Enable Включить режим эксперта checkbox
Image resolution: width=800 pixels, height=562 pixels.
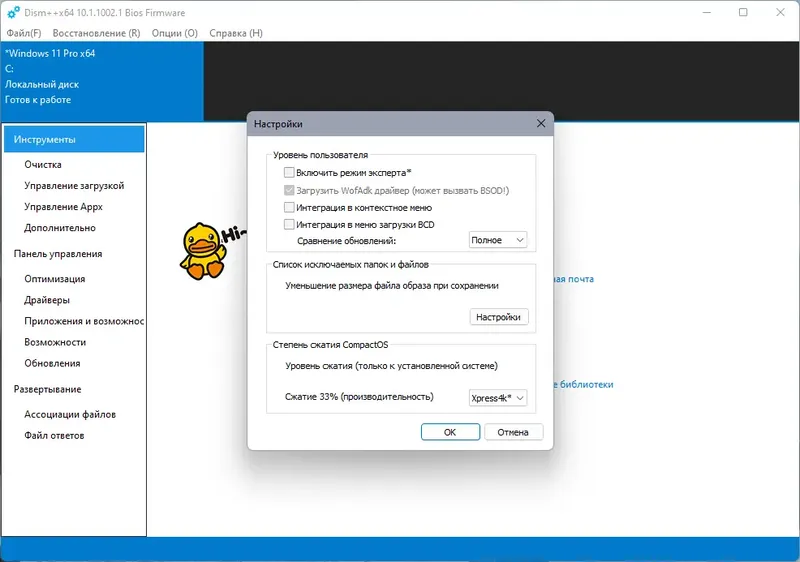coord(289,172)
